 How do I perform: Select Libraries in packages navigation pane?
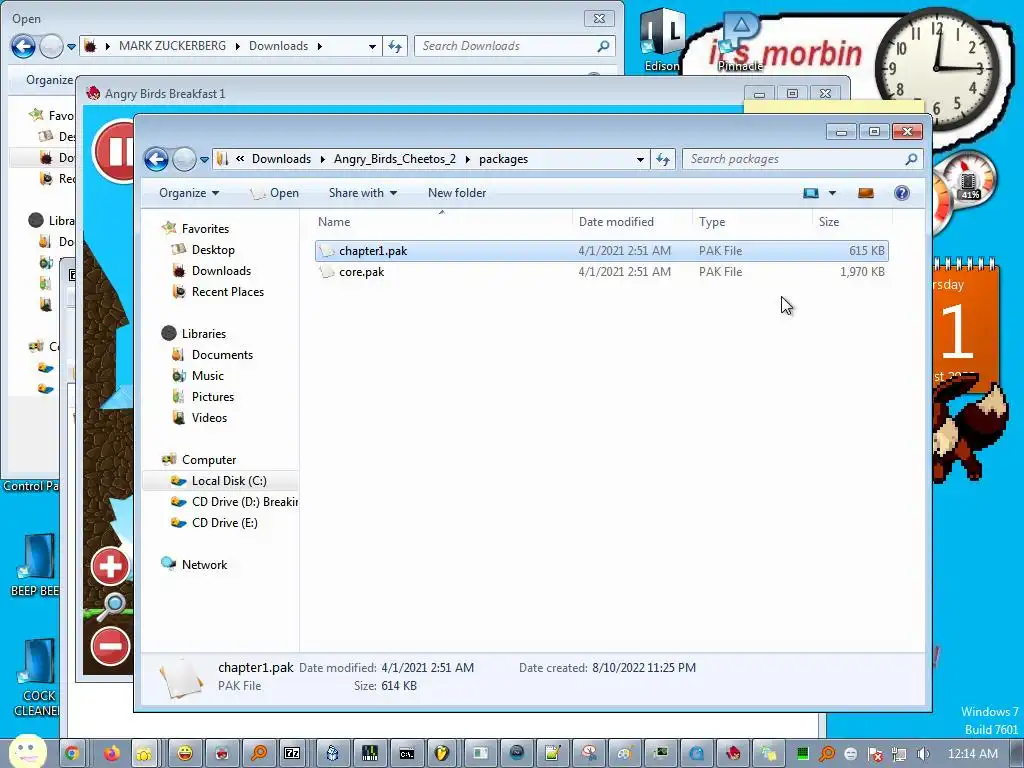tap(193, 333)
